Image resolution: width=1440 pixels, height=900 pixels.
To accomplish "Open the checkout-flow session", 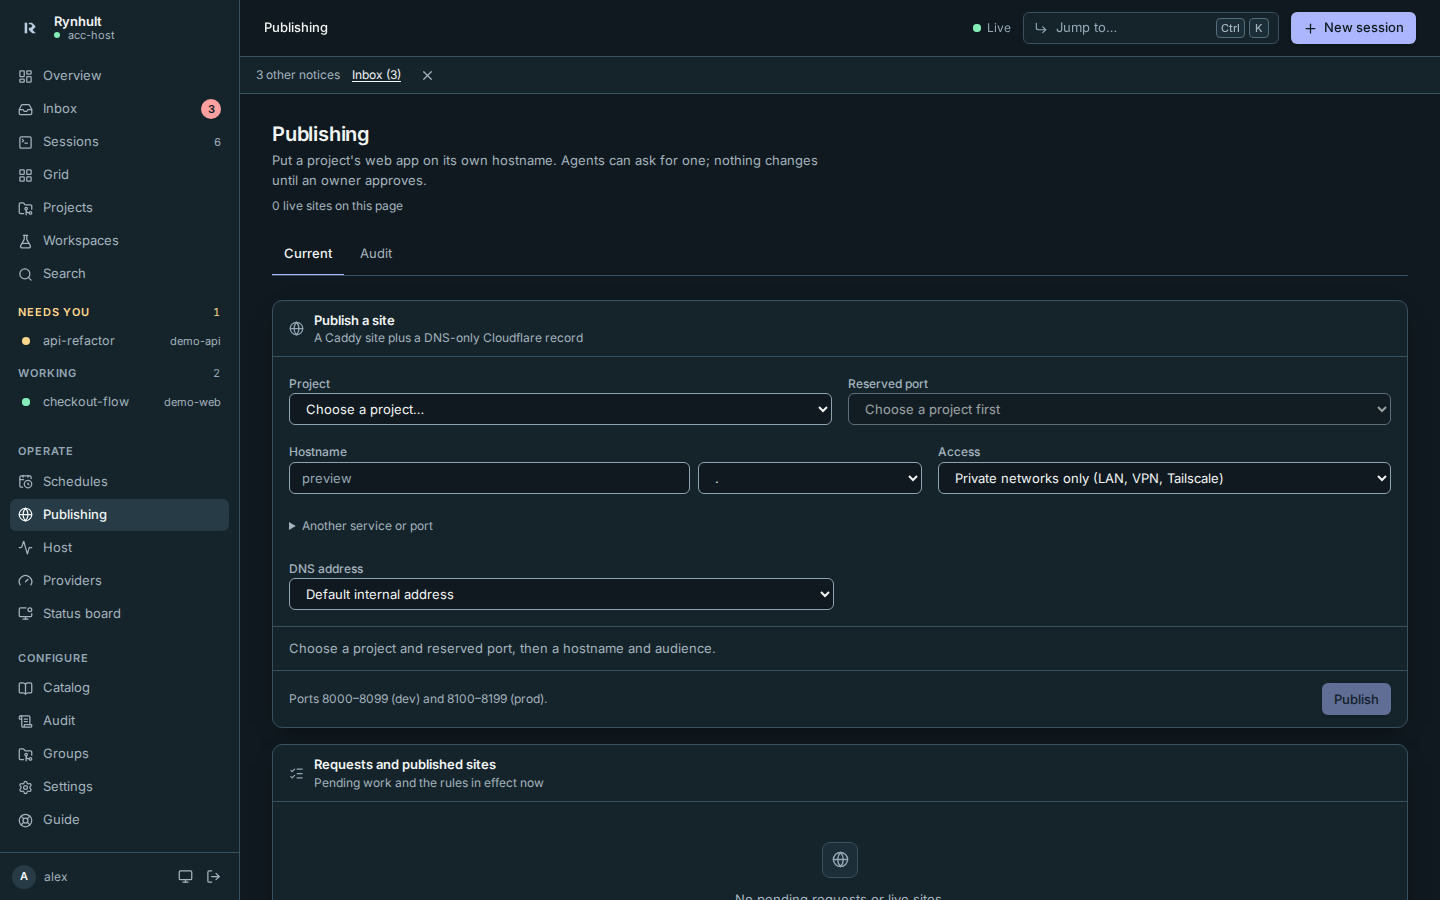I will point(119,402).
